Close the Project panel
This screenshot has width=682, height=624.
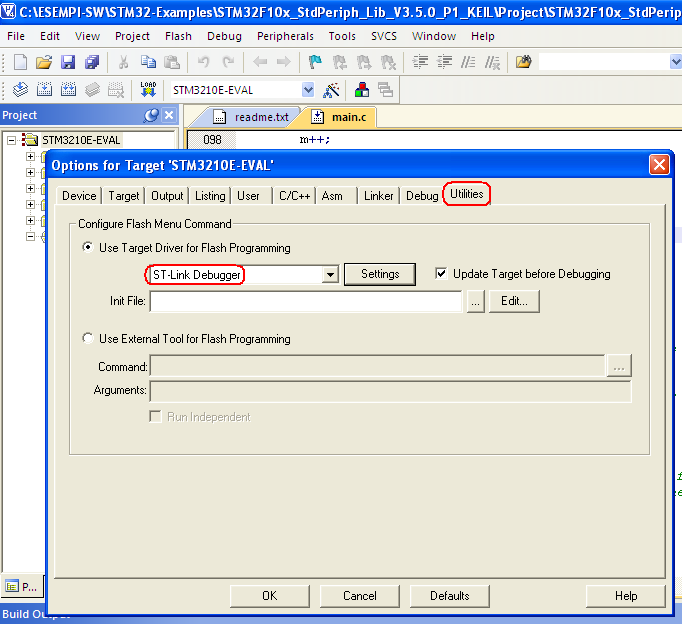tap(169, 115)
